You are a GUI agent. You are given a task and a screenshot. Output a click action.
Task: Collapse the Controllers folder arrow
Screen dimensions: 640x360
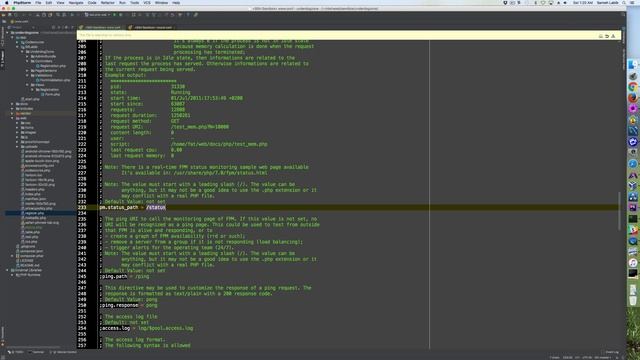pyautogui.click(x=27, y=61)
